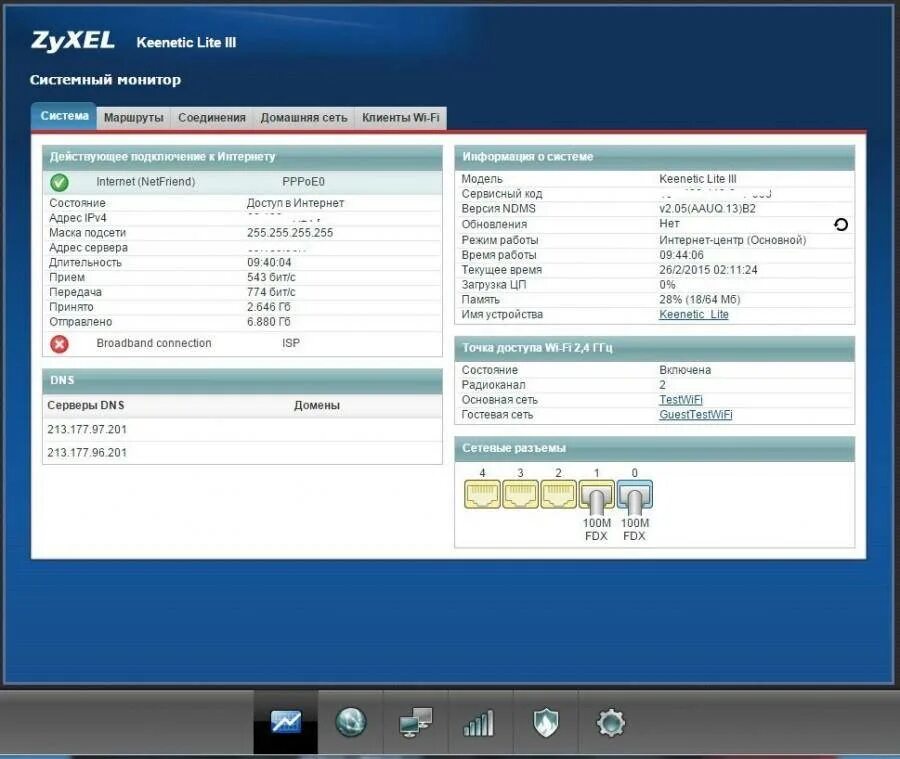
Task: Click network port 2 icon
Action: [x=558, y=494]
